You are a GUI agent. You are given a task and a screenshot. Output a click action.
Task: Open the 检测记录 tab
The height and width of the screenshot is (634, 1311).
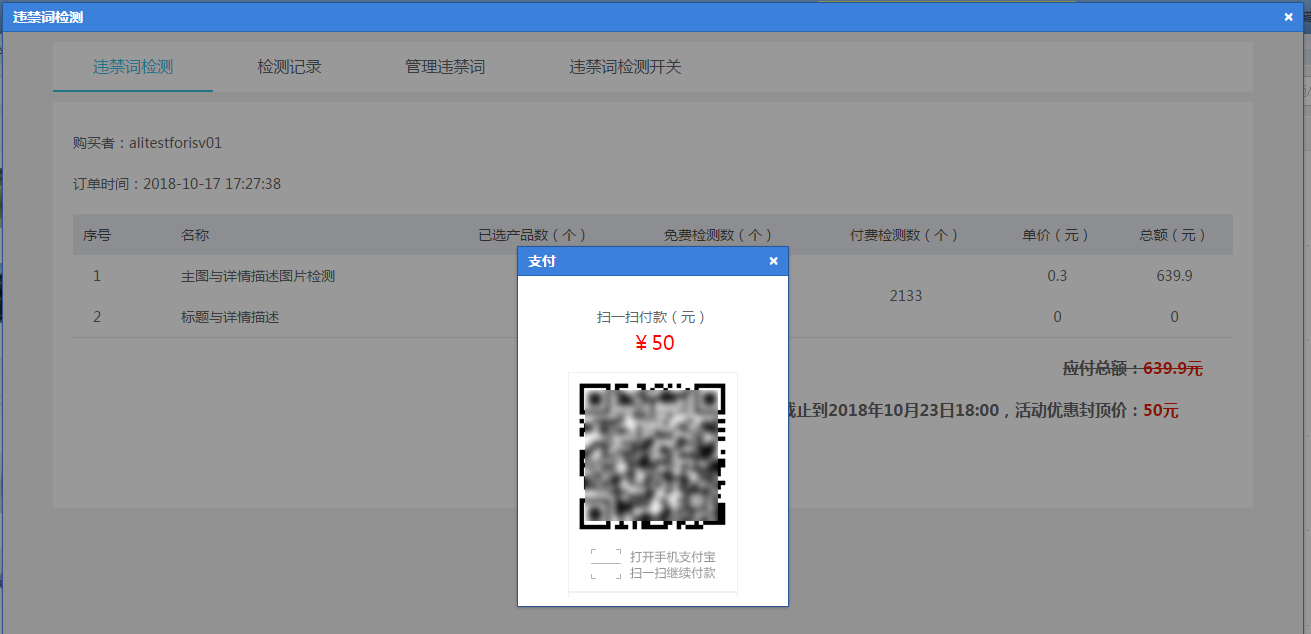(x=289, y=67)
